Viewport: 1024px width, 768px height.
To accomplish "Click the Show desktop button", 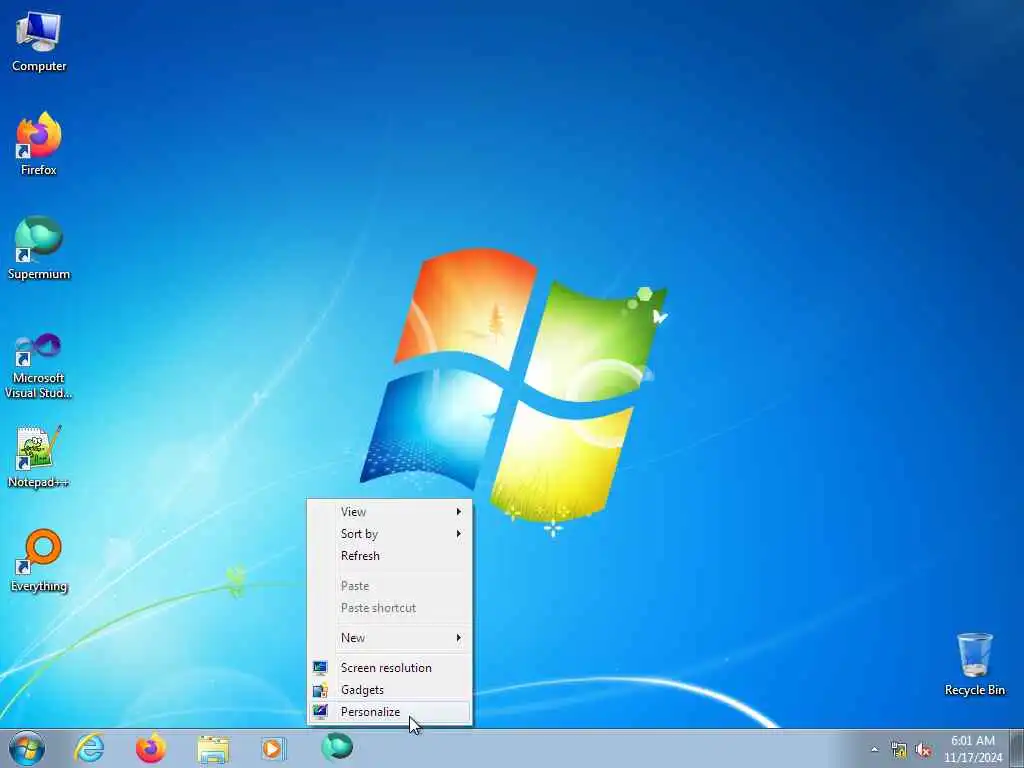I will (x=1017, y=748).
